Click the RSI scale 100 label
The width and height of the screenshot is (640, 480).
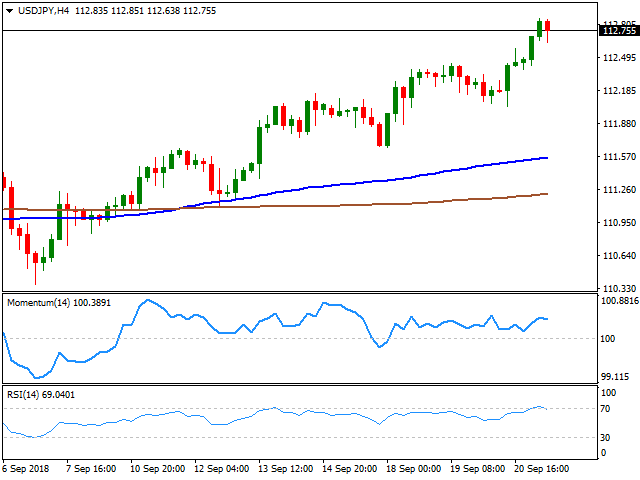tap(609, 393)
